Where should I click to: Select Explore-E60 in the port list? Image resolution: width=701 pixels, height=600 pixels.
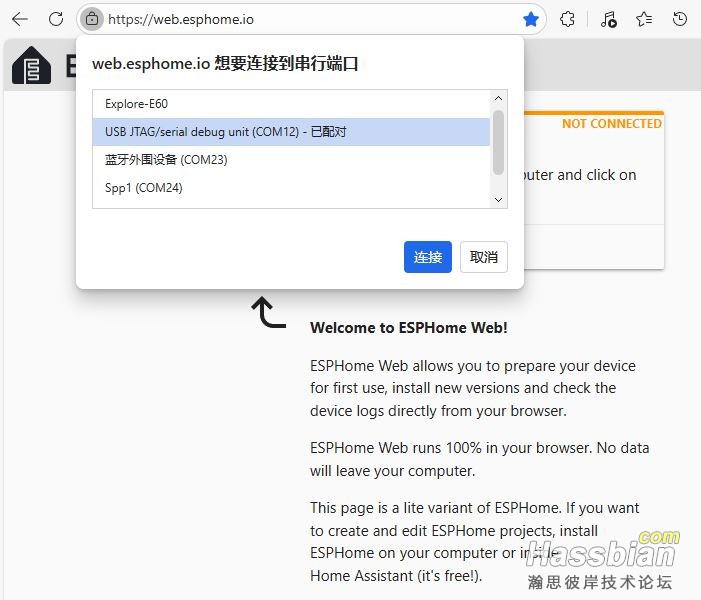291,104
